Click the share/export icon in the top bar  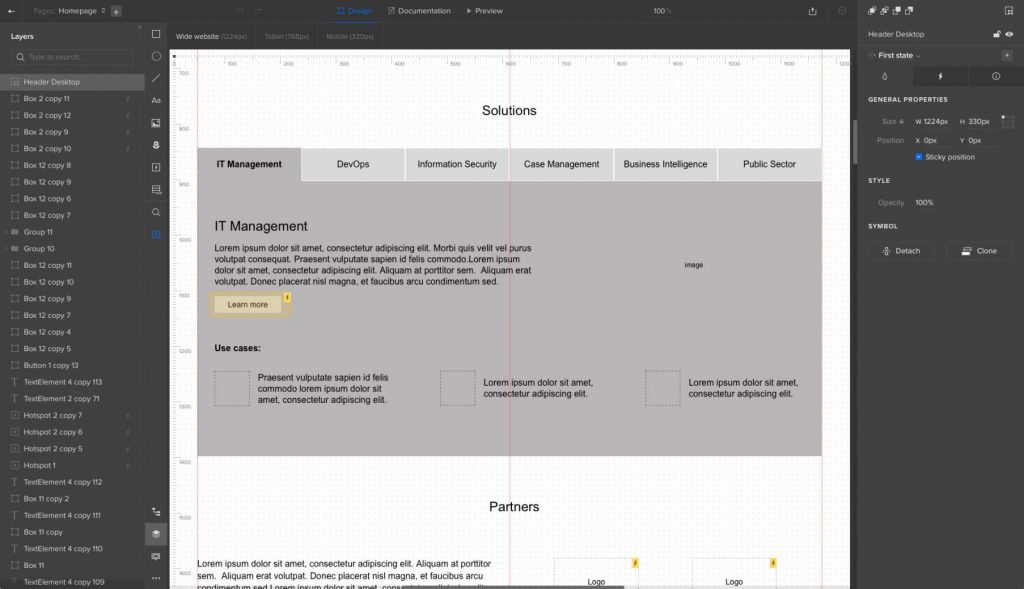pyautogui.click(x=812, y=11)
